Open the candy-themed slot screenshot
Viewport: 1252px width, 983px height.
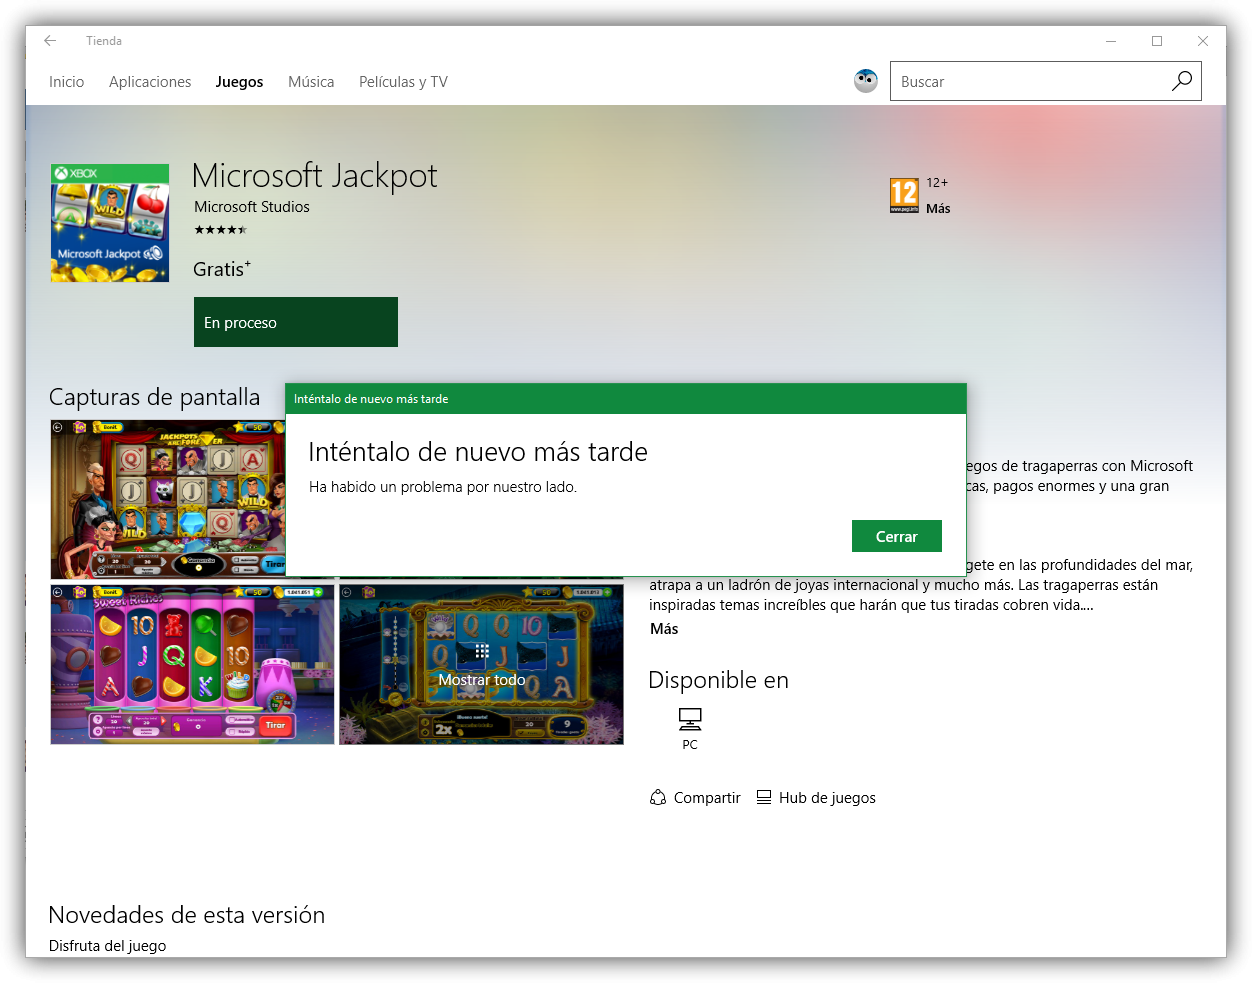pyautogui.click(x=192, y=665)
